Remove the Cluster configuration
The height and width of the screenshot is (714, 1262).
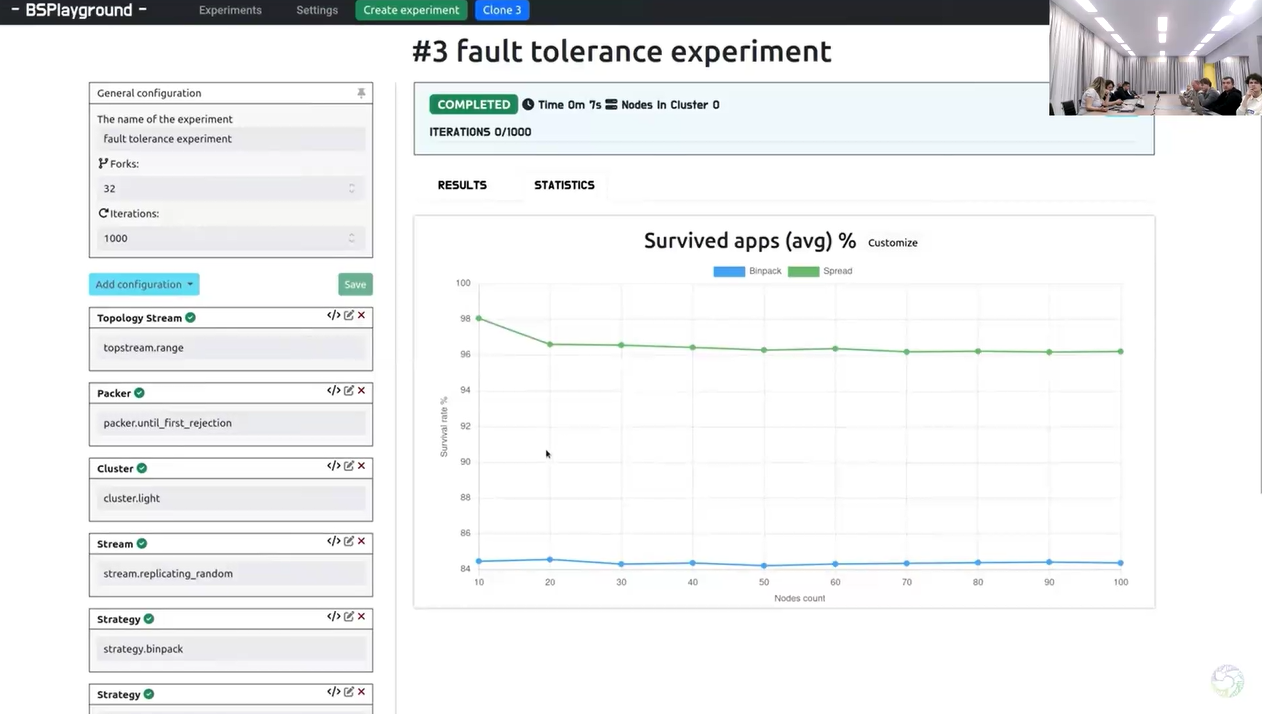point(362,466)
